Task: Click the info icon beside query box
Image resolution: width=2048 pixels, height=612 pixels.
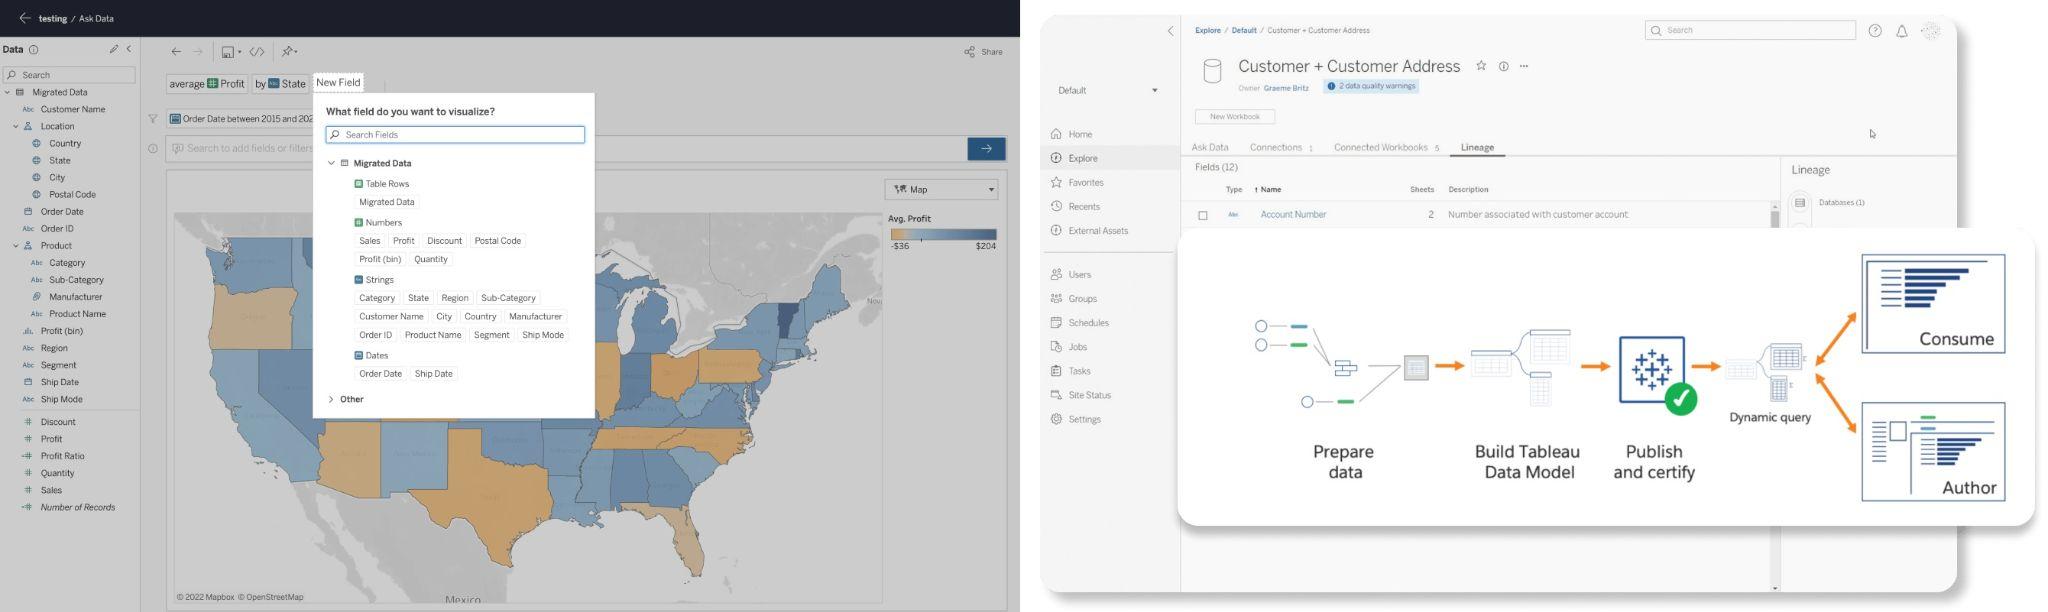Action: [153, 148]
